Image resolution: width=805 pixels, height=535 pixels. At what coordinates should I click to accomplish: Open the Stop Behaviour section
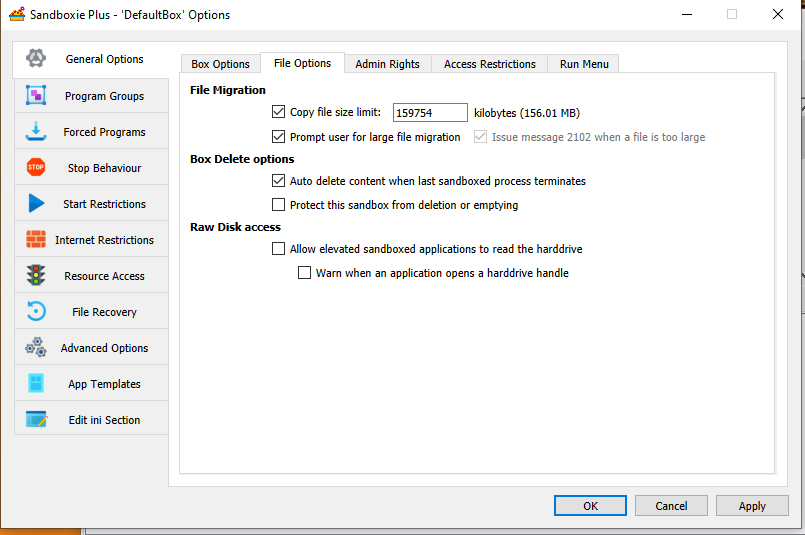point(91,168)
